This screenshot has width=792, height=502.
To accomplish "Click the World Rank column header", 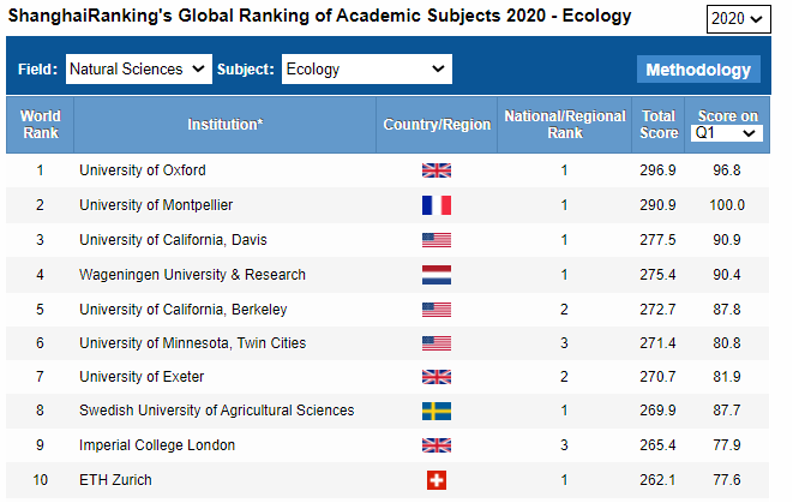I will coord(40,125).
